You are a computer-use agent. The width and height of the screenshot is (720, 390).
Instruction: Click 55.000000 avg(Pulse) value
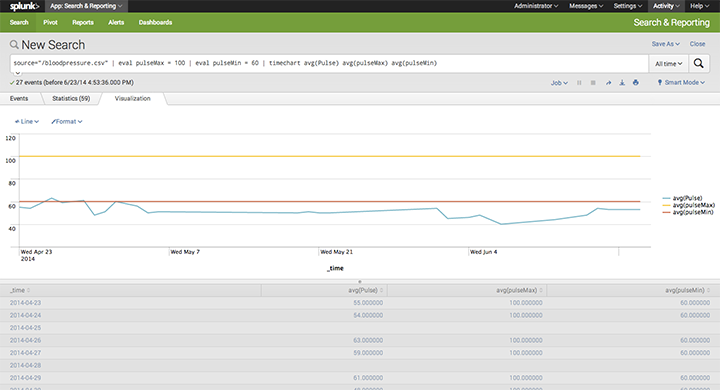click(368, 303)
